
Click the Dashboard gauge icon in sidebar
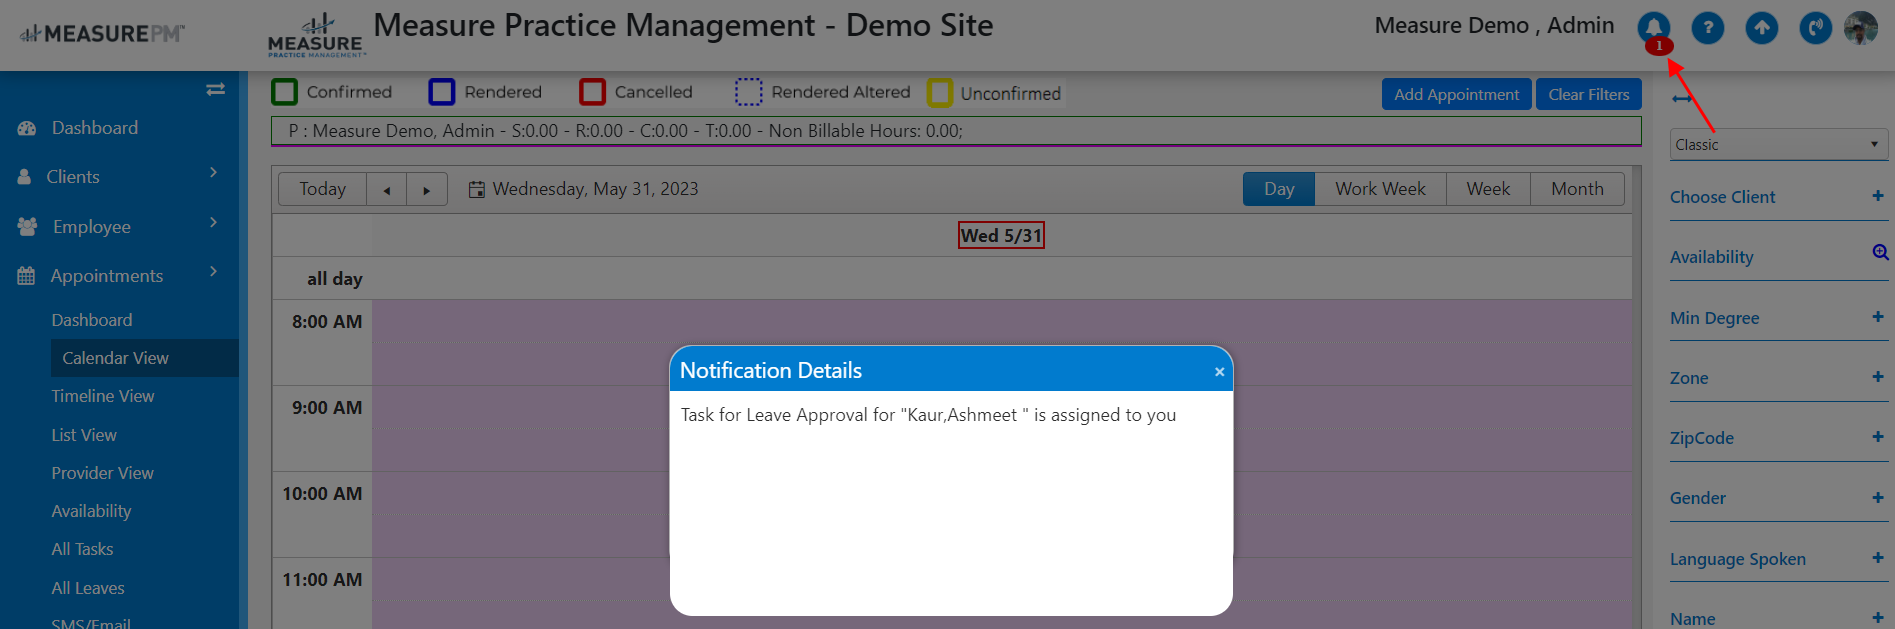(27, 129)
